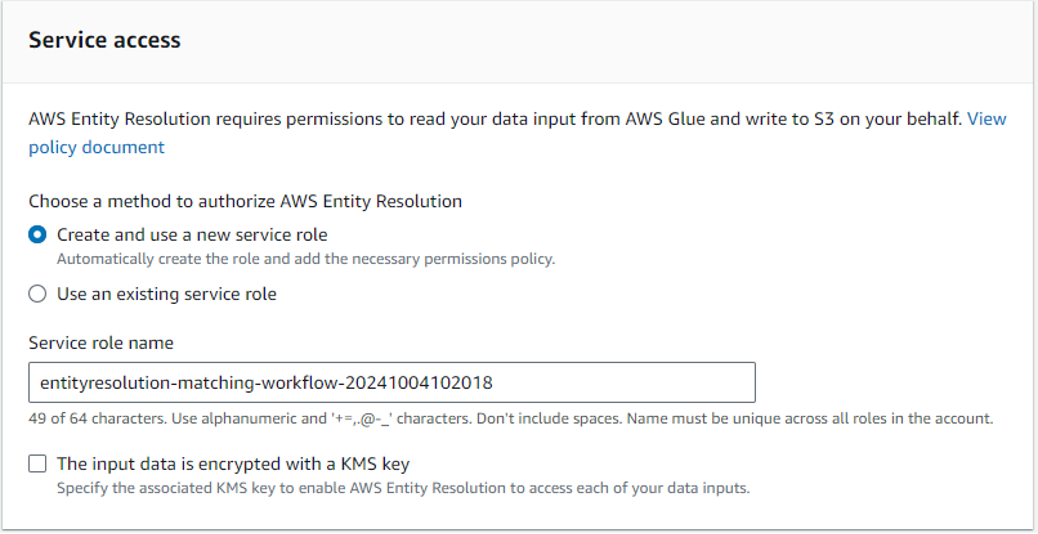Click the 'Choose a method to authorize' text
Viewport: 1038px width, 534px height.
point(245,201)
